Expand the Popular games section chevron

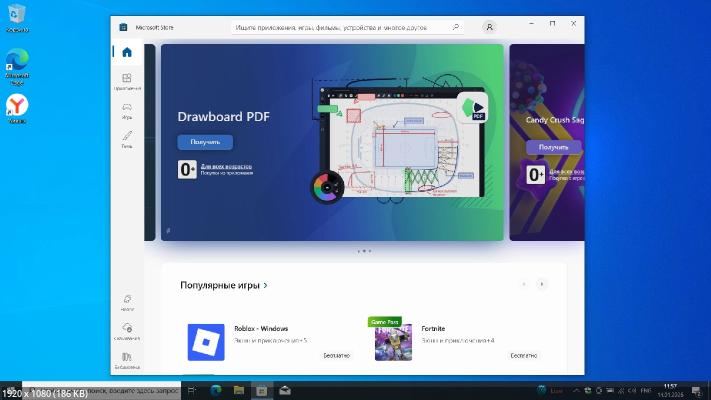pyautogui.click(x=265, y=285)
